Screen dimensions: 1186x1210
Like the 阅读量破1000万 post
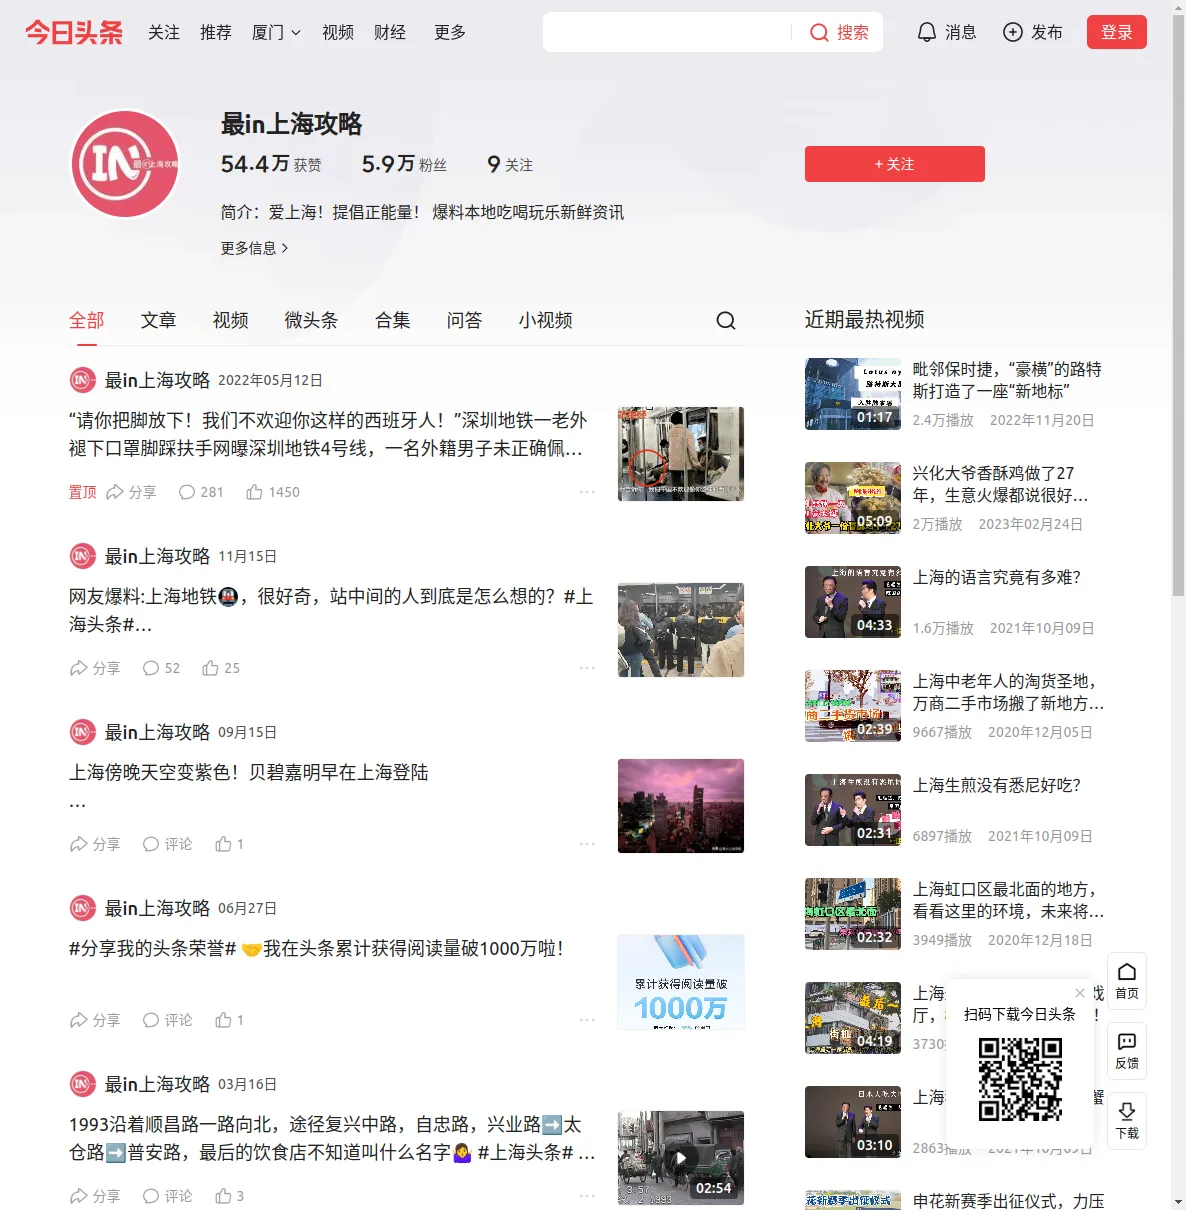pyautogui.click(x=229, y=1020)
